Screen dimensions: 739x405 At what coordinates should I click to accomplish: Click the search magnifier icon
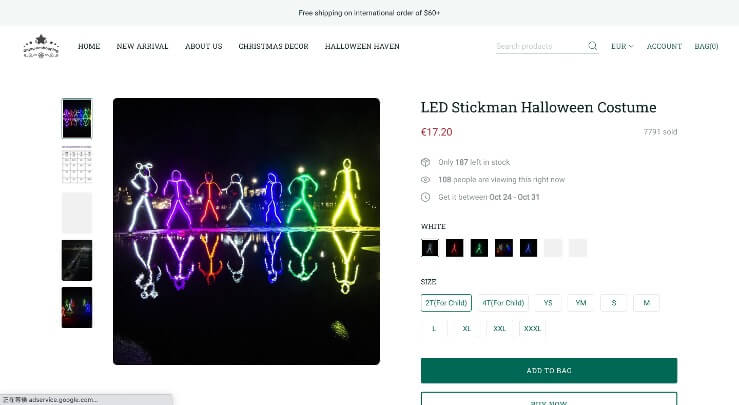593,46
